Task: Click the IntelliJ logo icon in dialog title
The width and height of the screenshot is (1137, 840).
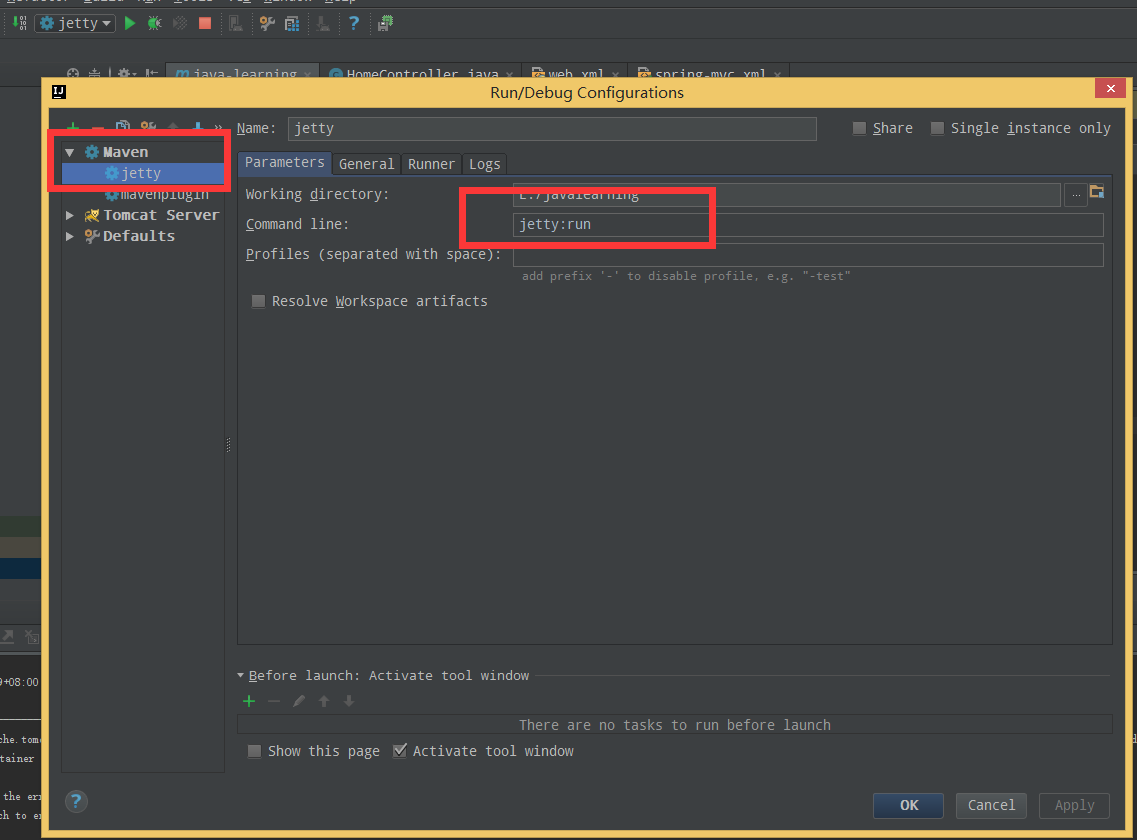Action: point(59,91)
